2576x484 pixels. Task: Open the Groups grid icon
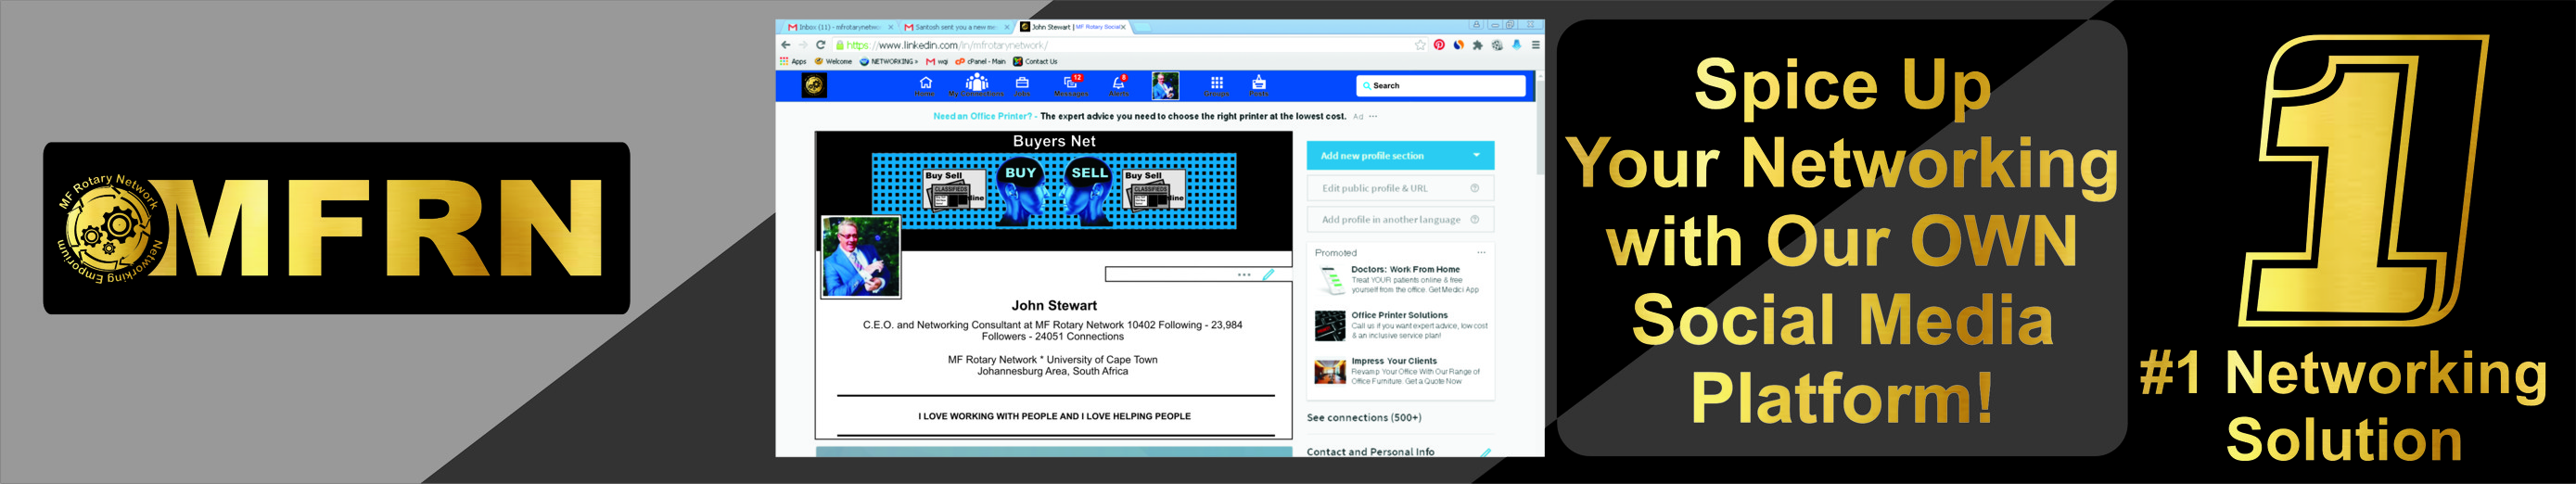click(x=1216, y=85)
